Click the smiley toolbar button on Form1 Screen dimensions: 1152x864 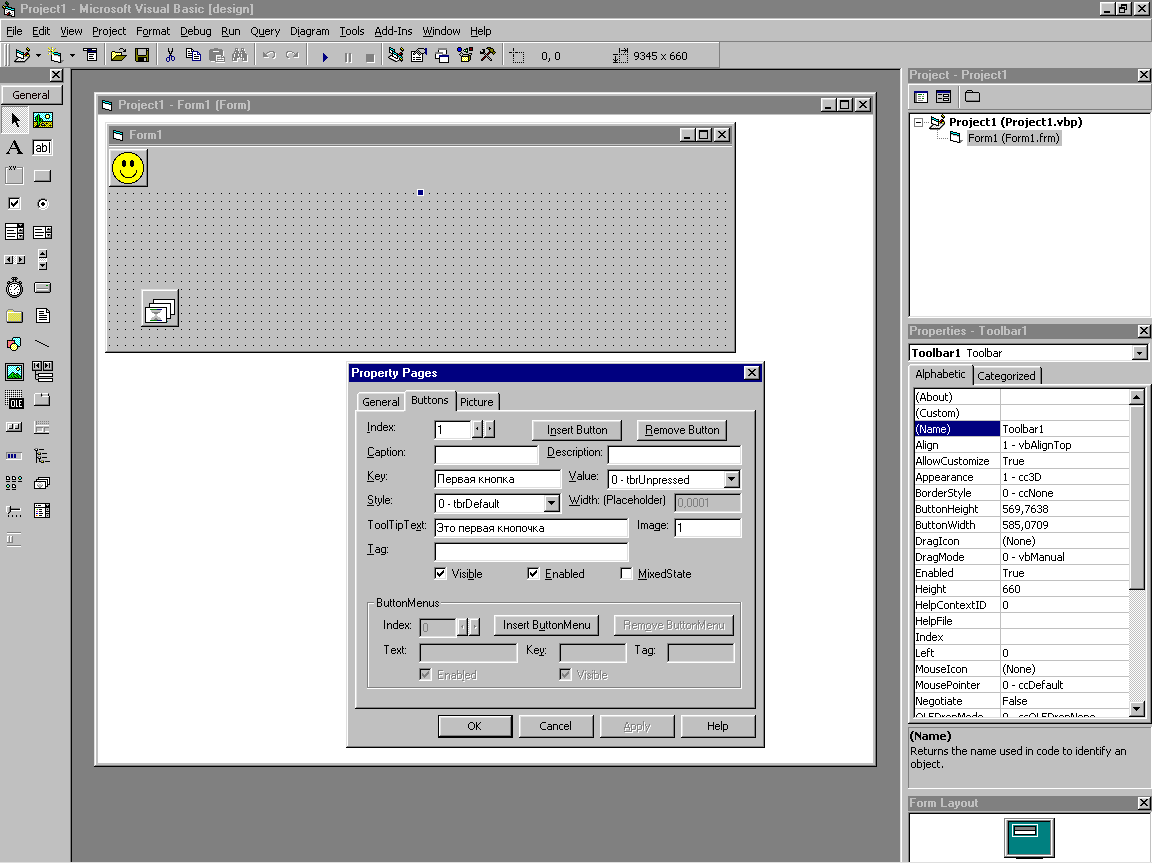(129, 168)
